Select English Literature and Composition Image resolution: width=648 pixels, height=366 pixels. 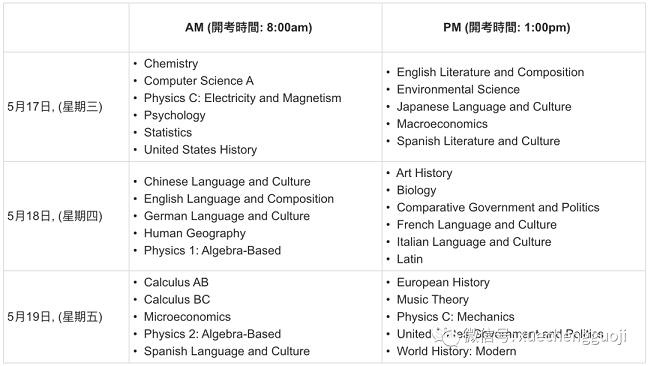[491, 72]
